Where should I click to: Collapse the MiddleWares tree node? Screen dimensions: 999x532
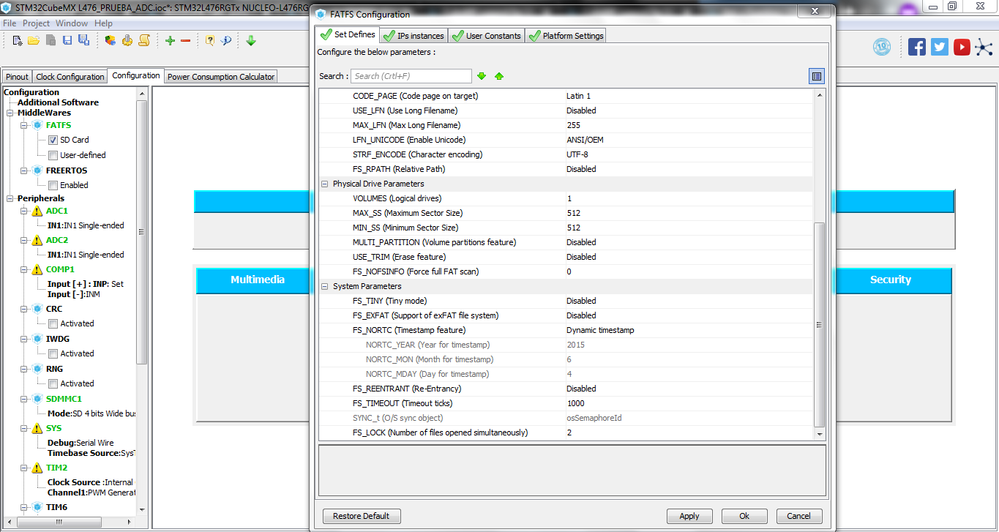(10, 113)
